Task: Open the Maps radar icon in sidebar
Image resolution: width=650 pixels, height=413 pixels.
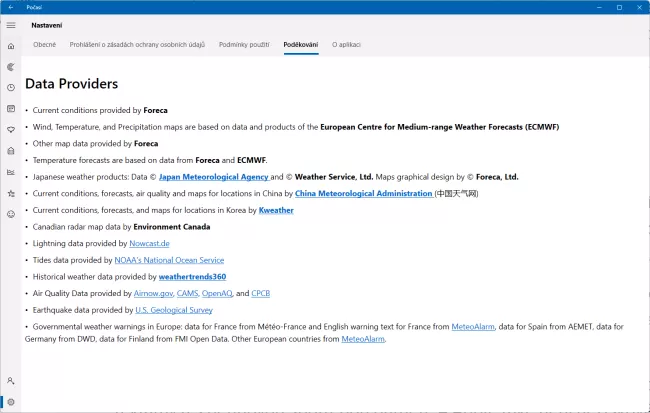Action: 11,67
